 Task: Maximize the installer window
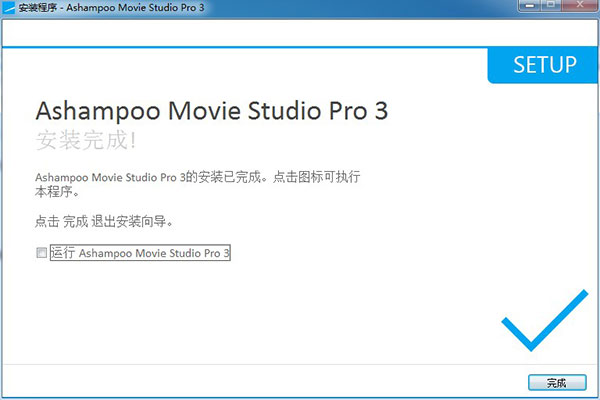click(x=553, y=8)
